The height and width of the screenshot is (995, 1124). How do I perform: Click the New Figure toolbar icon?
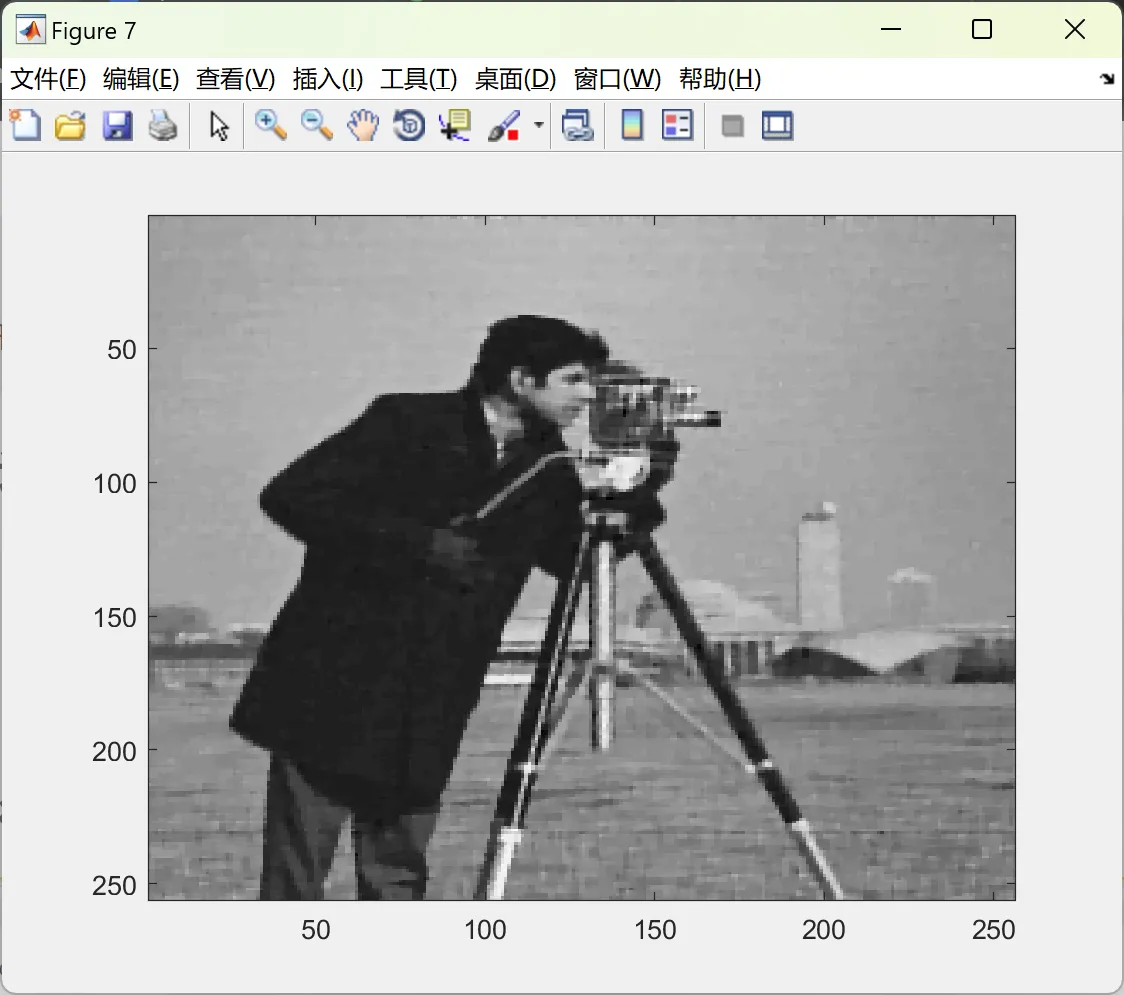(x=26, y=125)
